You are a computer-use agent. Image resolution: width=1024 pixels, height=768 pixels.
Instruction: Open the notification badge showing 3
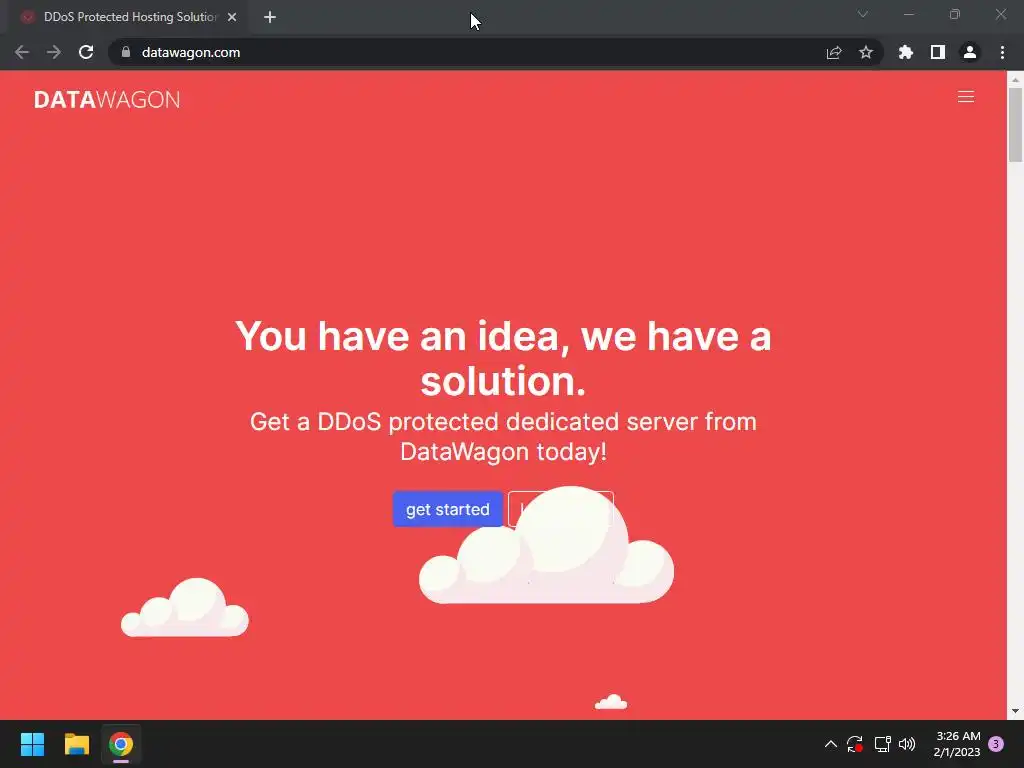(996, 744)
